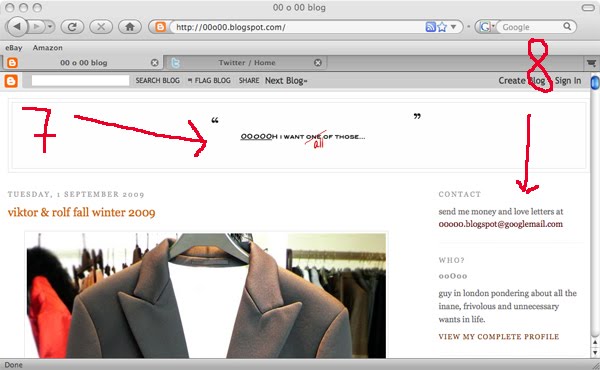Click the CONTACT sidebar heading

click(460, 194)
